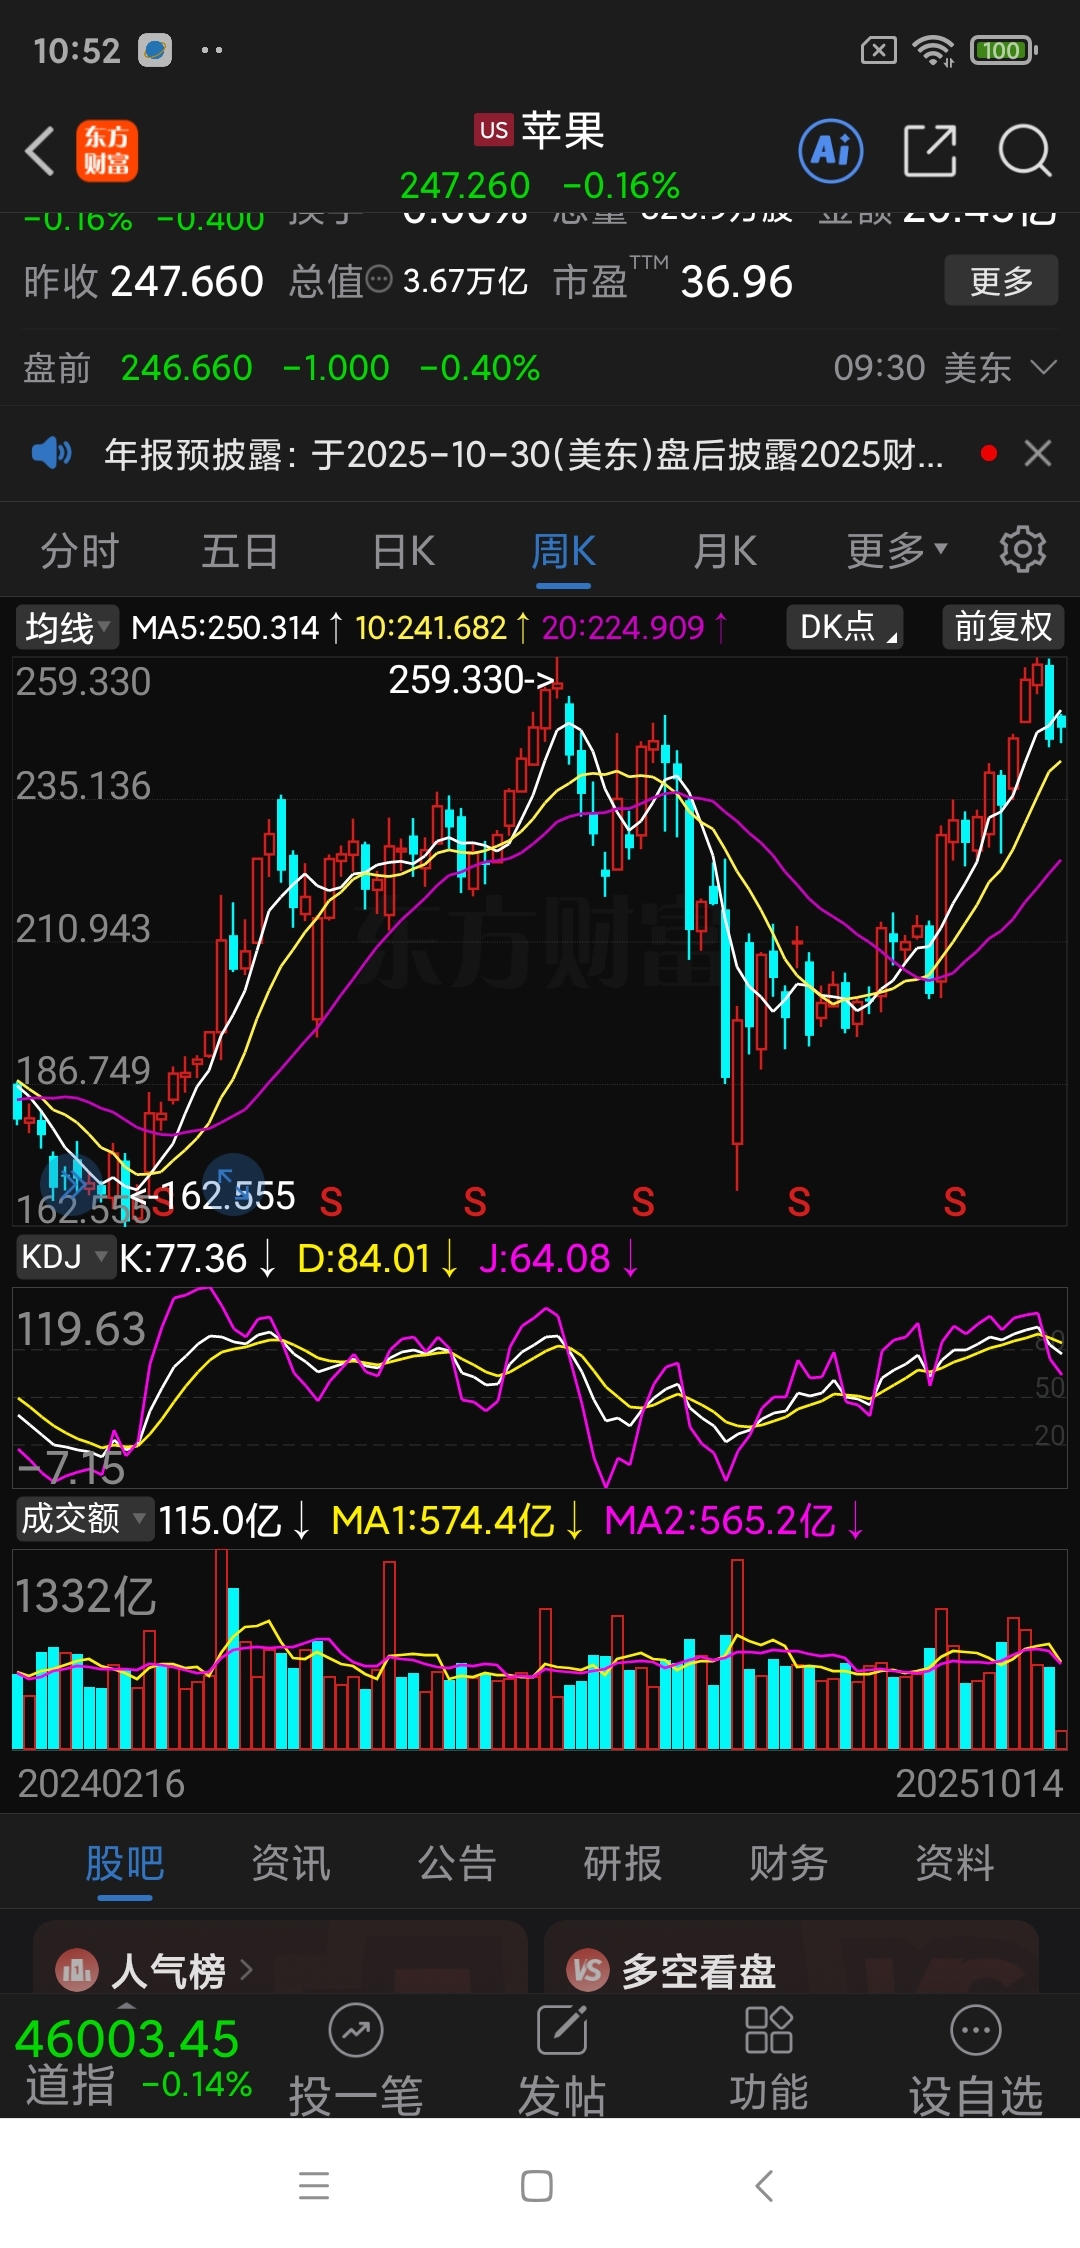Open the 研报 tab
1080x2248 pixels.
[x=623, y=1863]
